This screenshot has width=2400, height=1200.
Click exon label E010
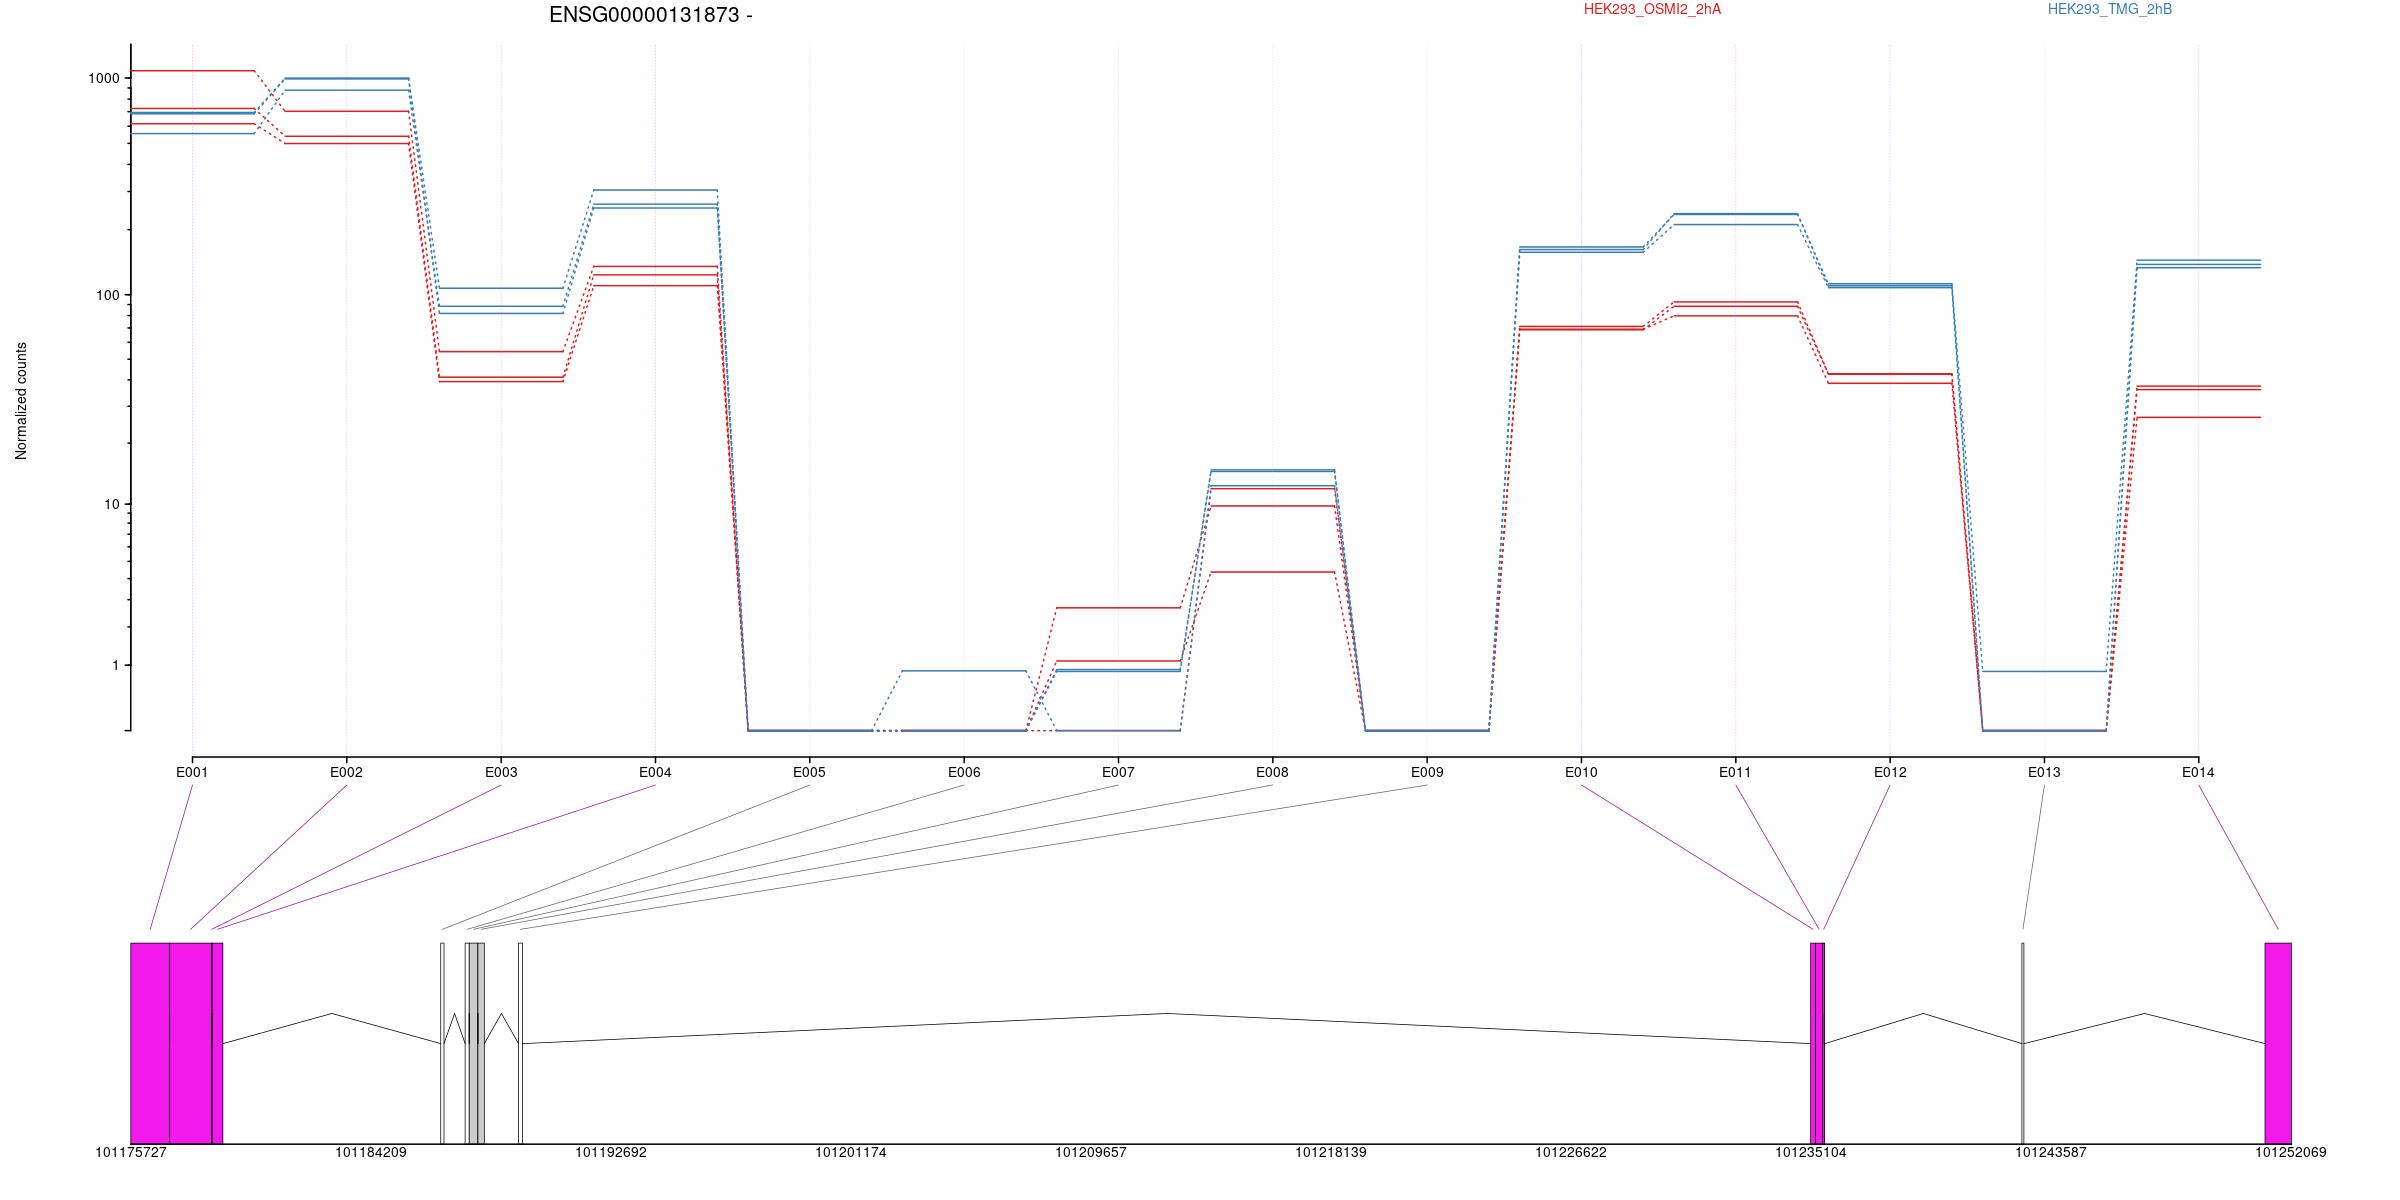pos(1581,772)
